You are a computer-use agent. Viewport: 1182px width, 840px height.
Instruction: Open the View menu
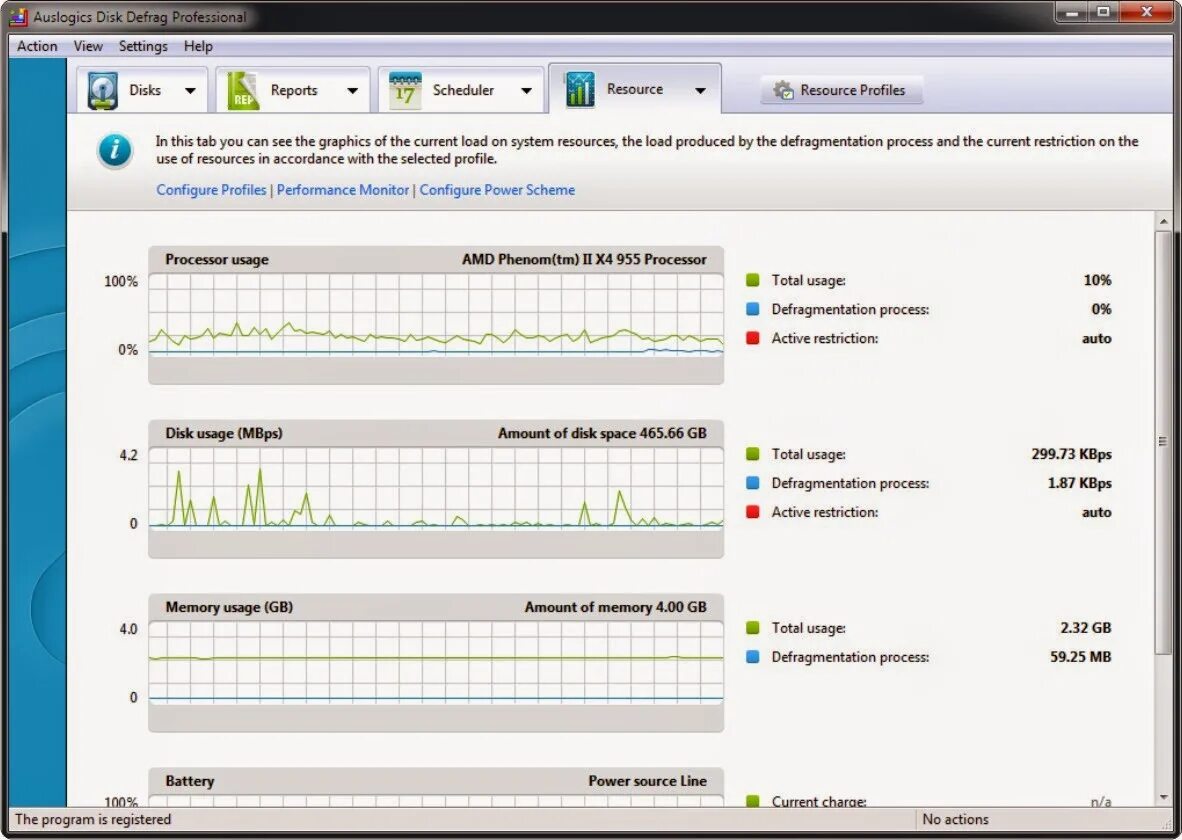88,46
